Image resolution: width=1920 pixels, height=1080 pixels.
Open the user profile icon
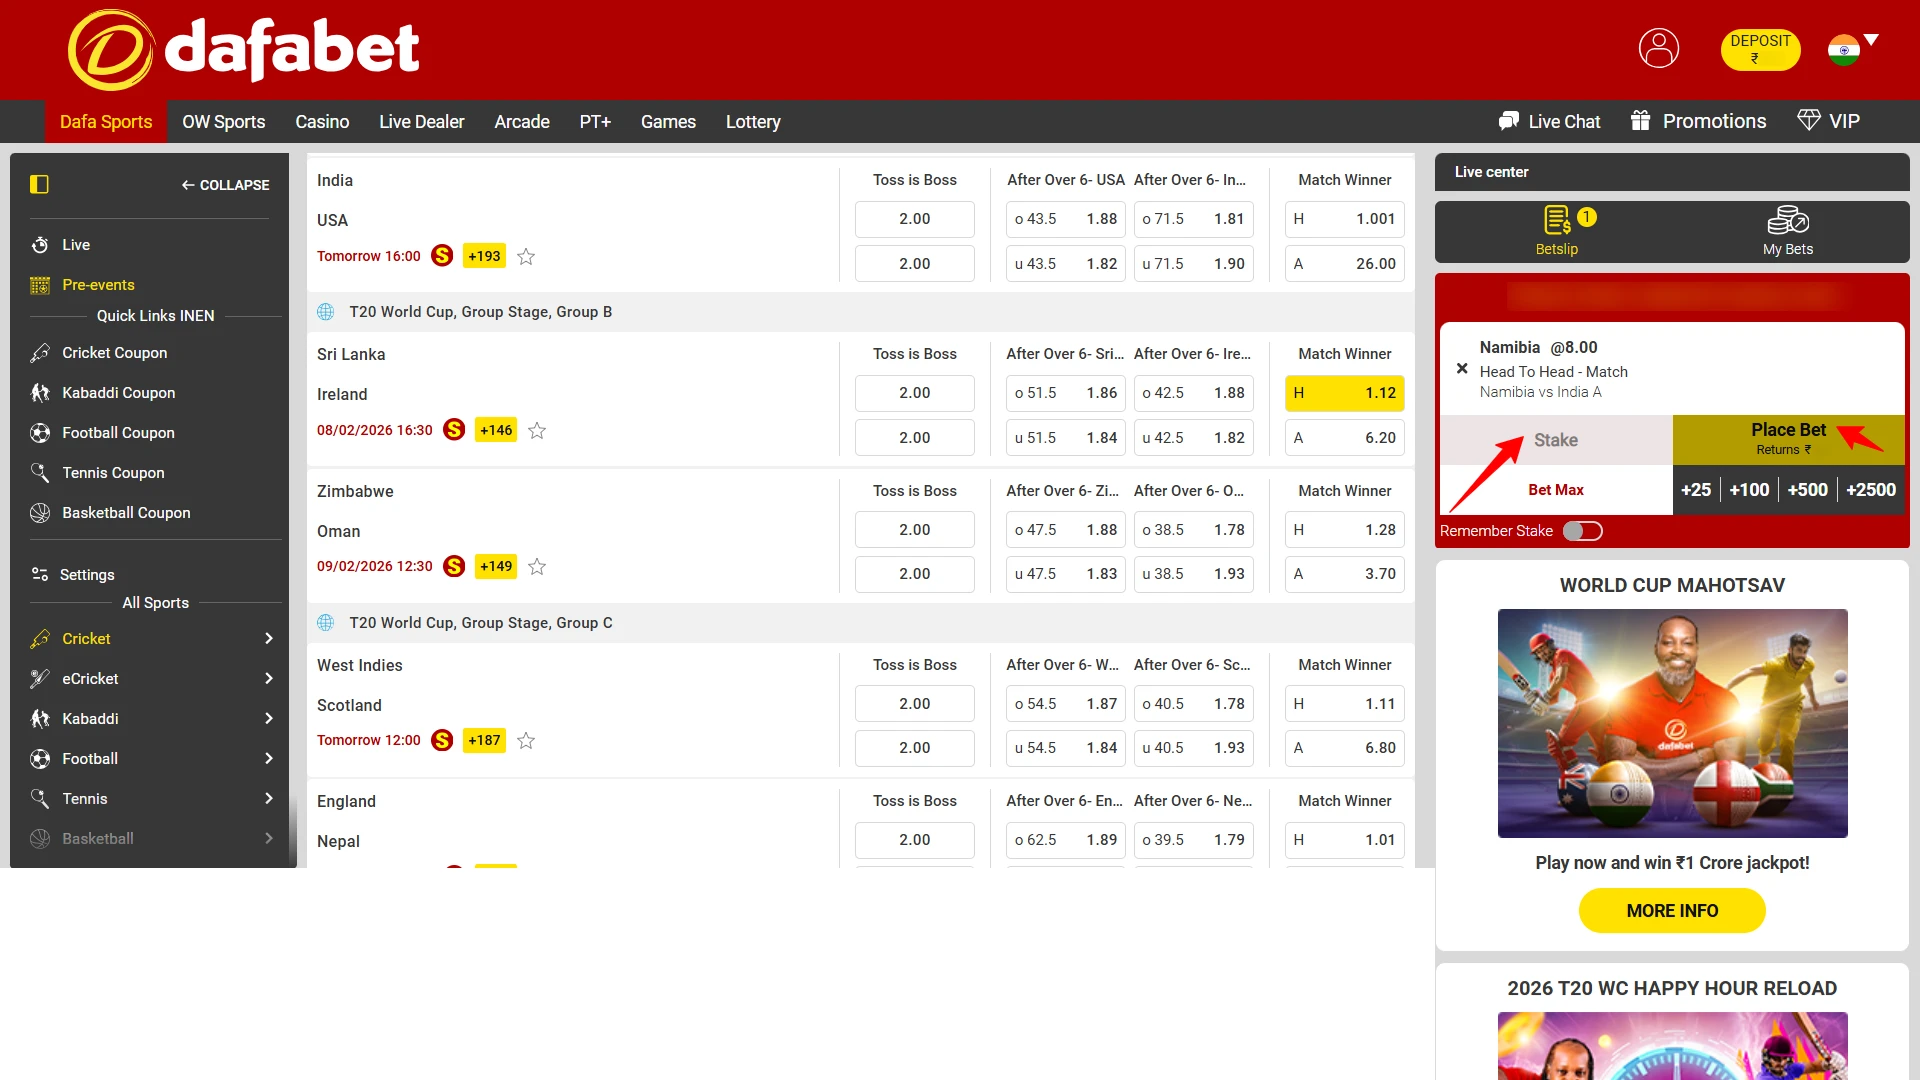pos(1659,48)
